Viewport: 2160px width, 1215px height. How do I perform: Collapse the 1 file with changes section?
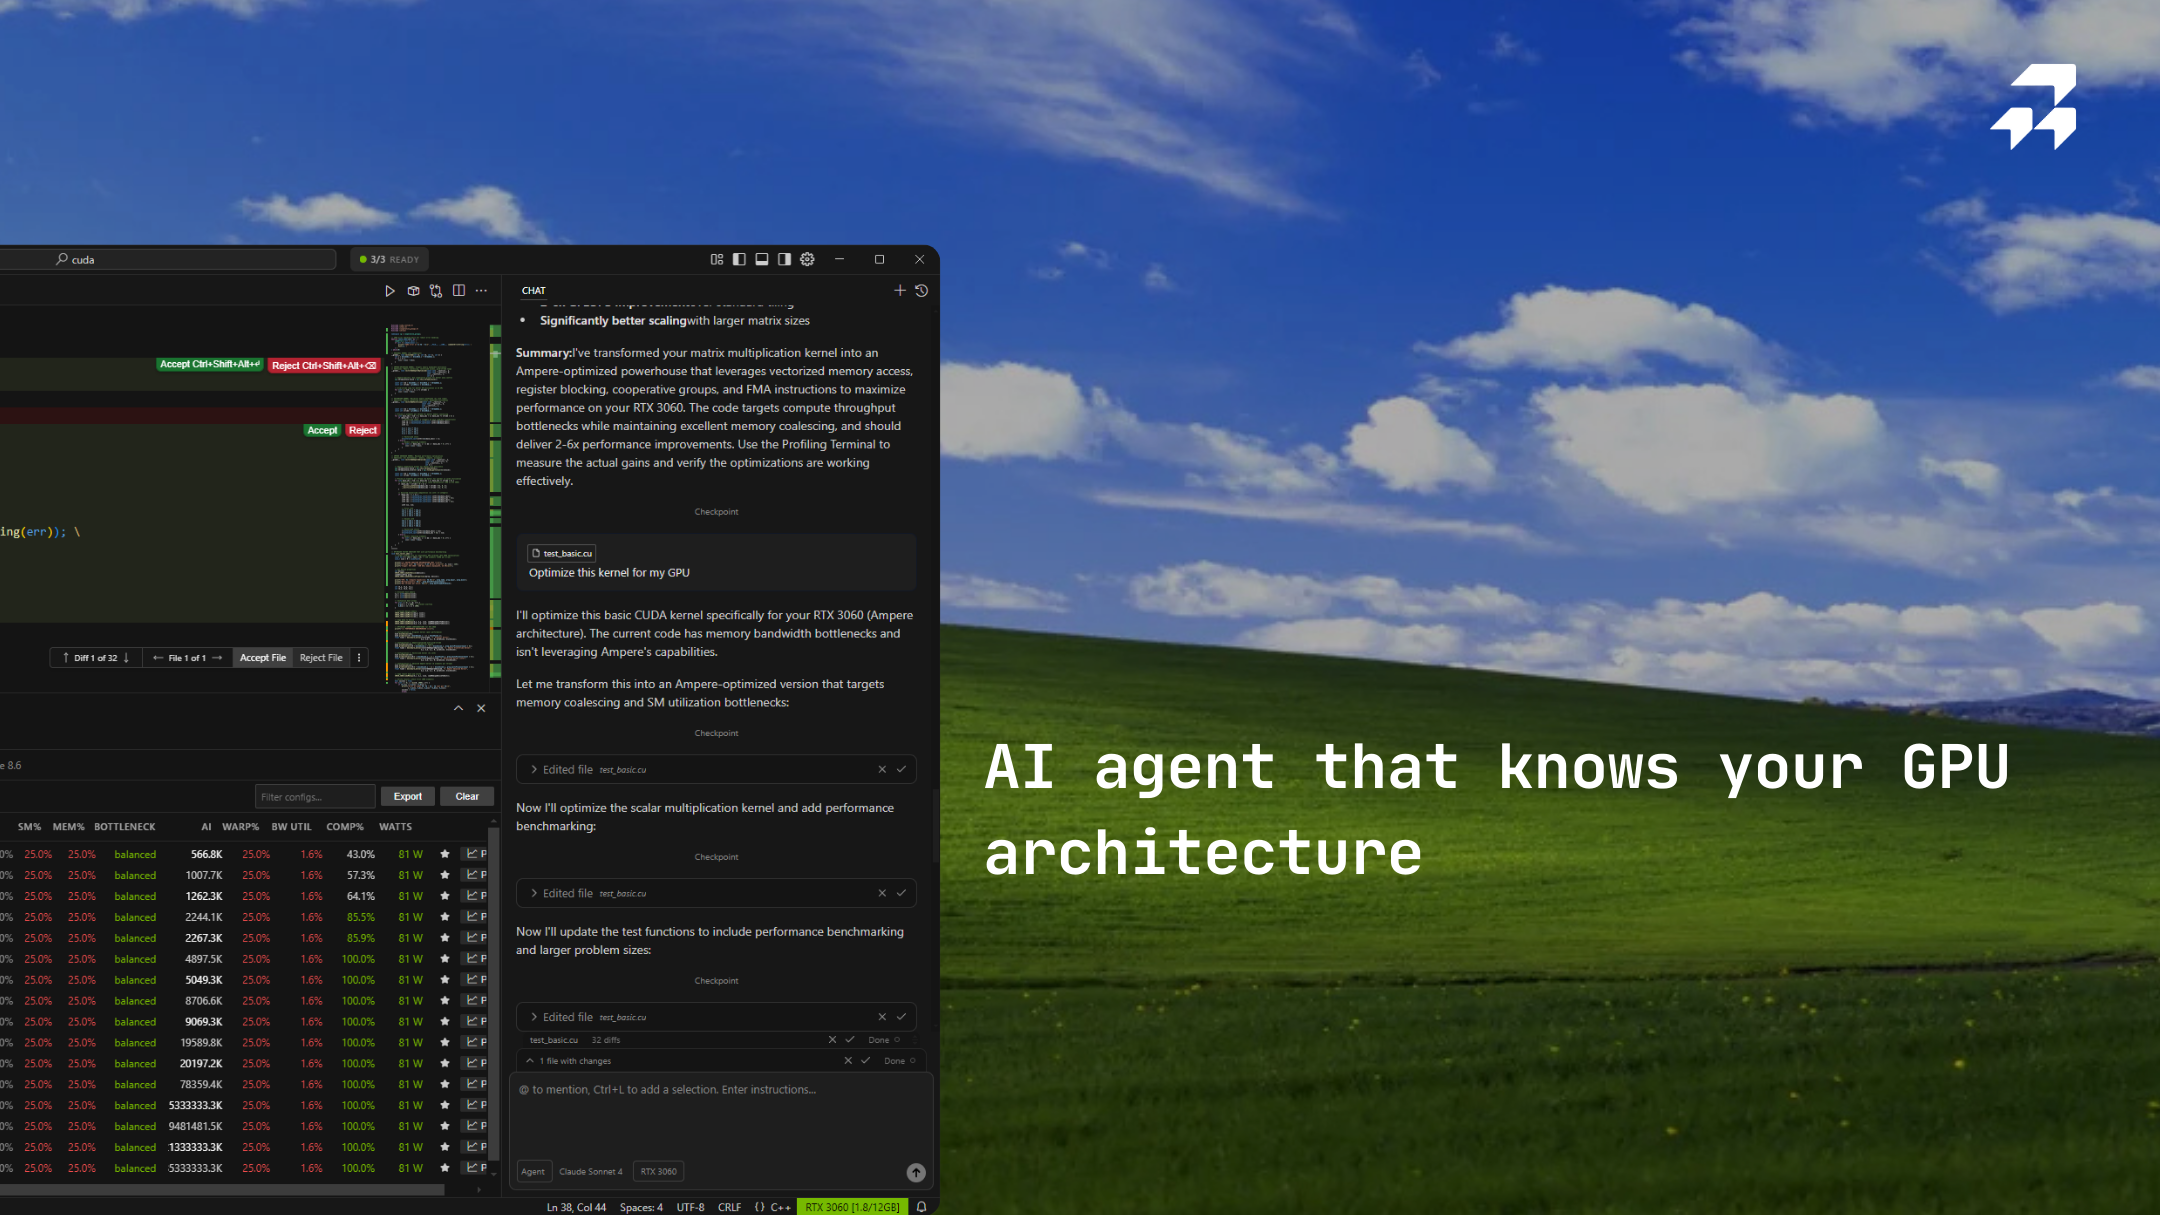(x=531, y=1061)
